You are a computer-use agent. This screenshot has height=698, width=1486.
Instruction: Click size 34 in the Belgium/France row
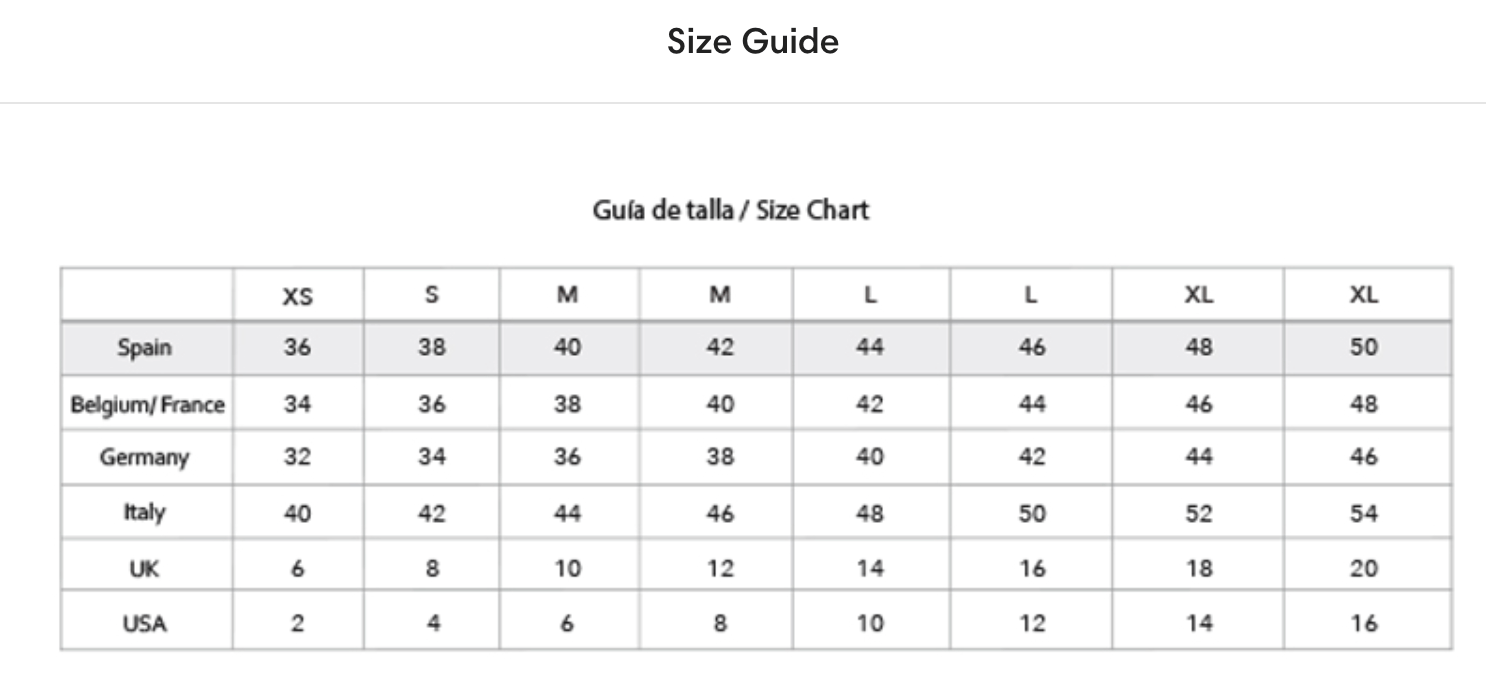pyautogui.click(x=297, y=404)
